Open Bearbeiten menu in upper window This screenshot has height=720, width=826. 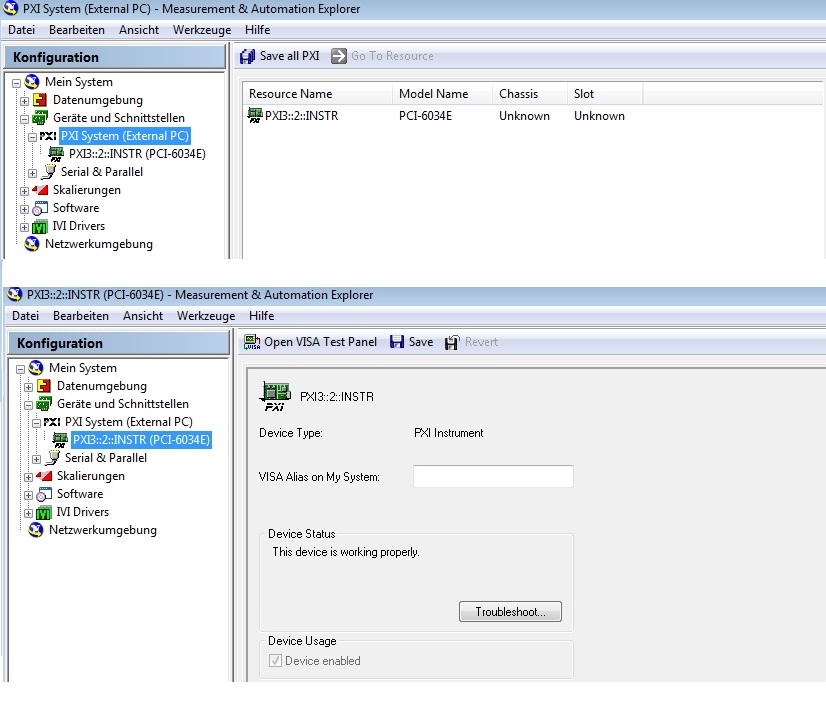(x=77, y=30)
